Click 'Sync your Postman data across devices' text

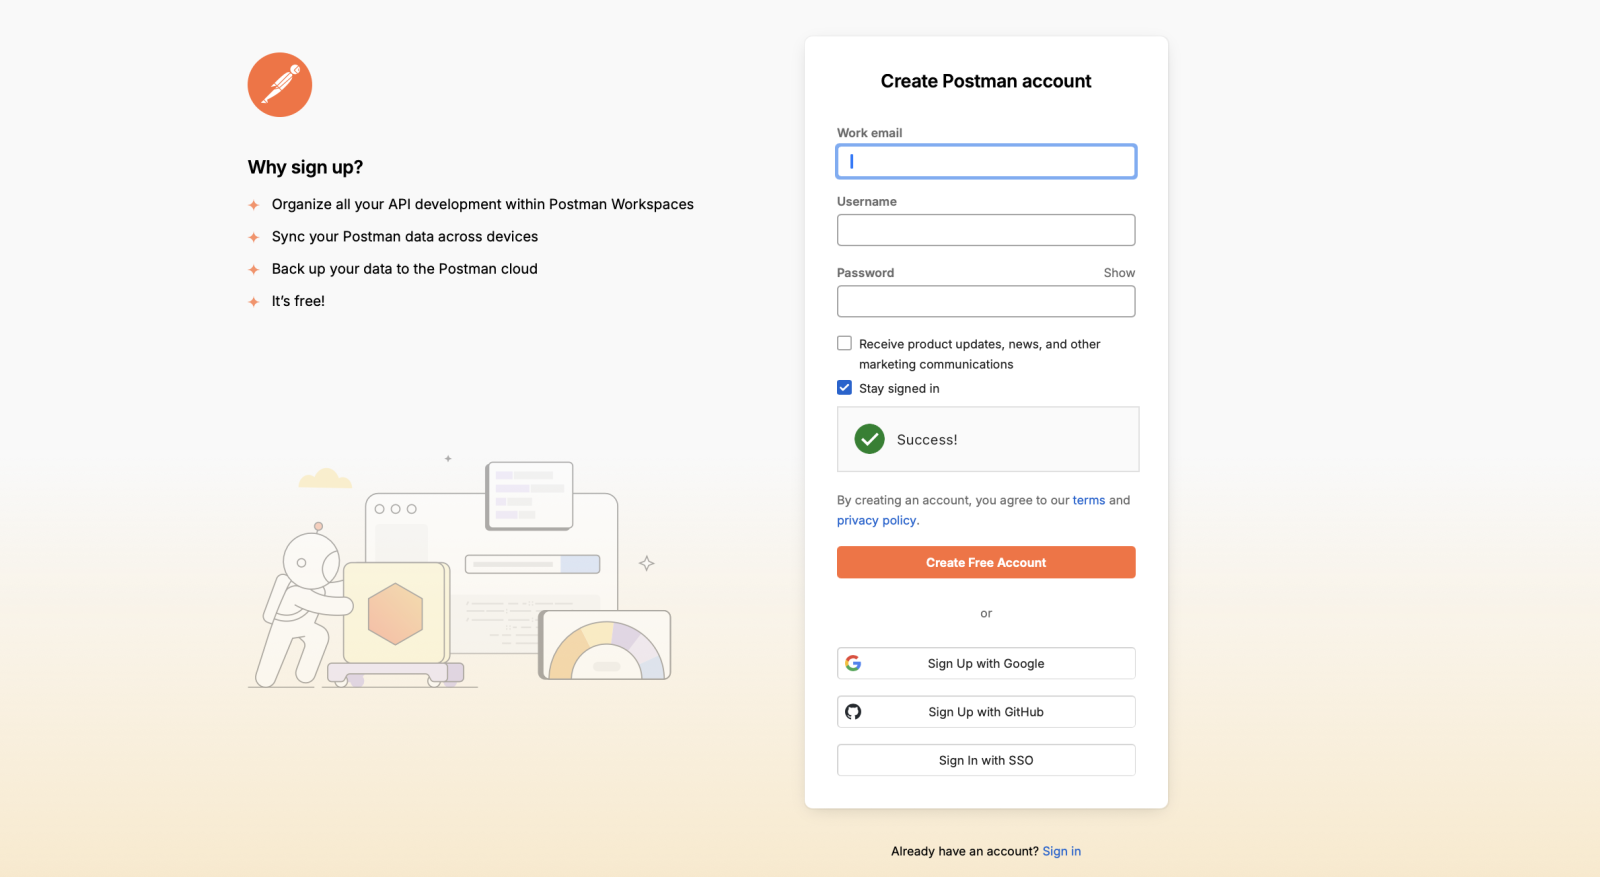(405, 237)
